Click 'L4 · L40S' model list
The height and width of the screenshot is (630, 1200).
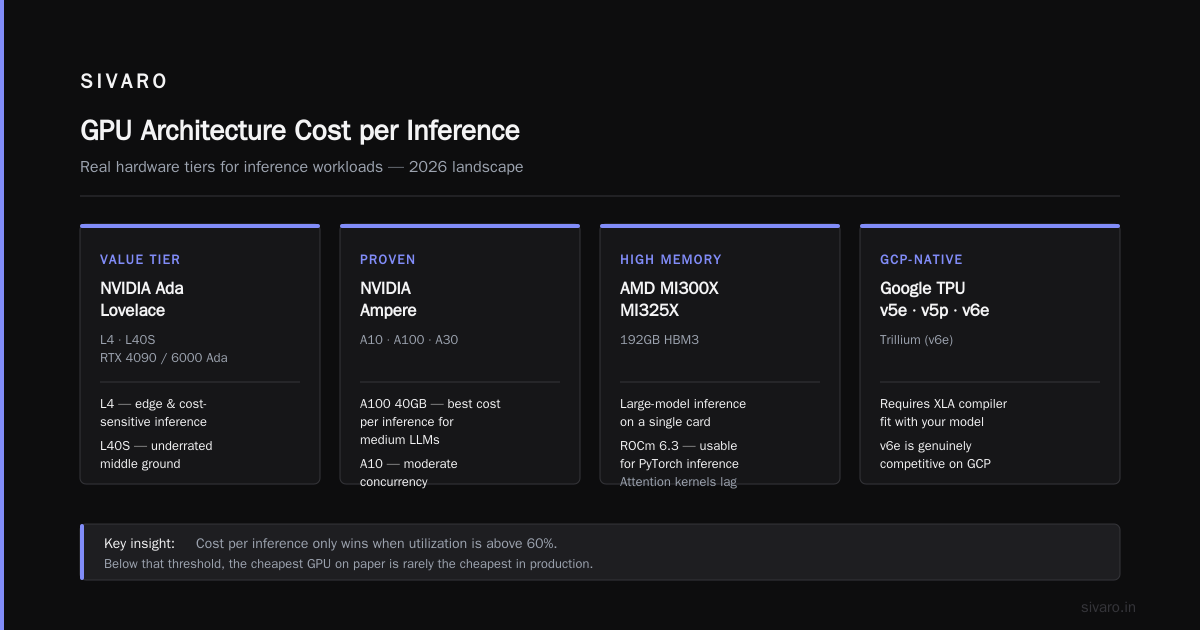coord(130,340)
